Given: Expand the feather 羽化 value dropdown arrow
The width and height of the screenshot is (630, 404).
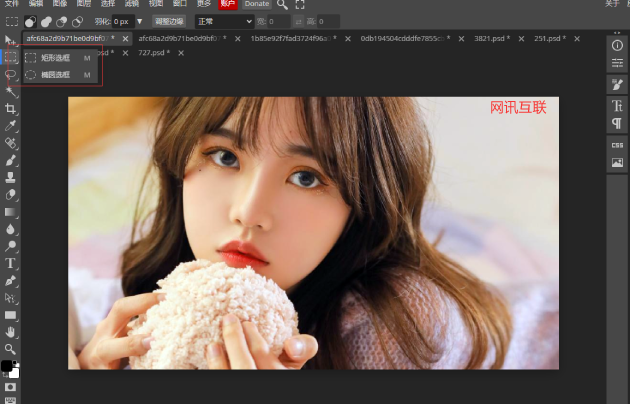Looking at the screenshot, I should [139, 21].
